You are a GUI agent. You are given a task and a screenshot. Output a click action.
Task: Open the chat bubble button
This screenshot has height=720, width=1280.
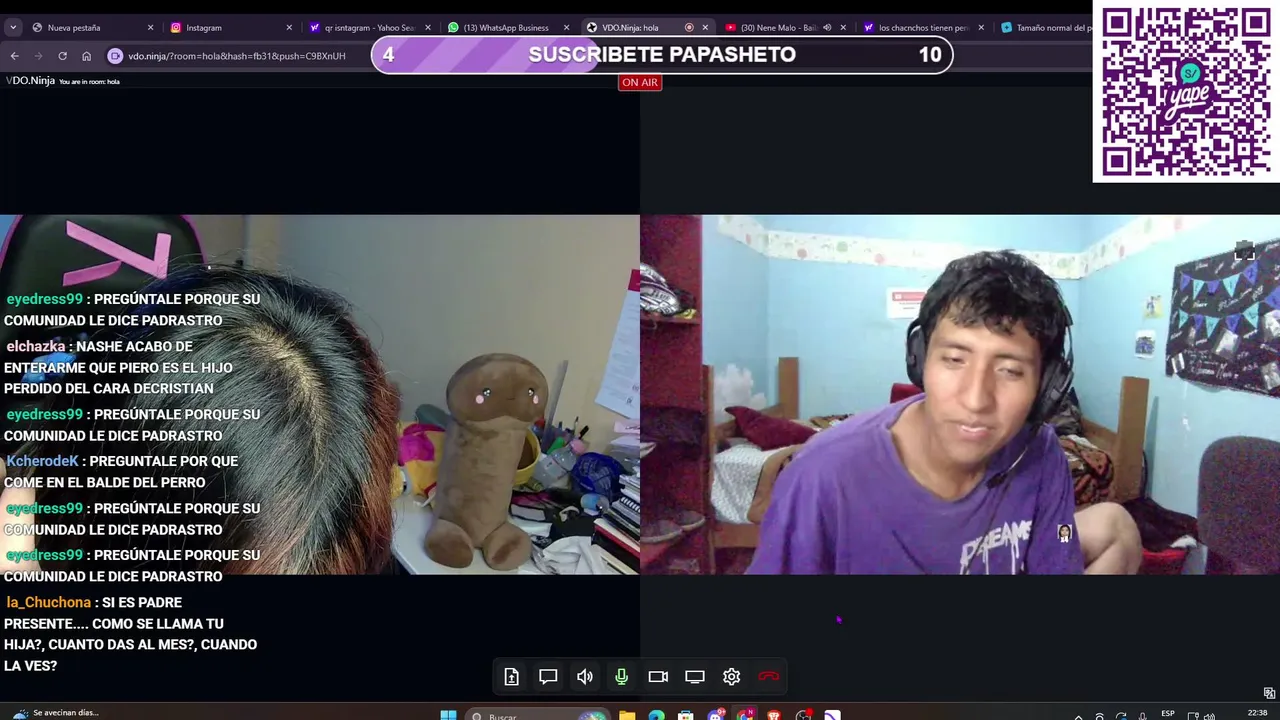pyautogui.click(x=548, y=677)
